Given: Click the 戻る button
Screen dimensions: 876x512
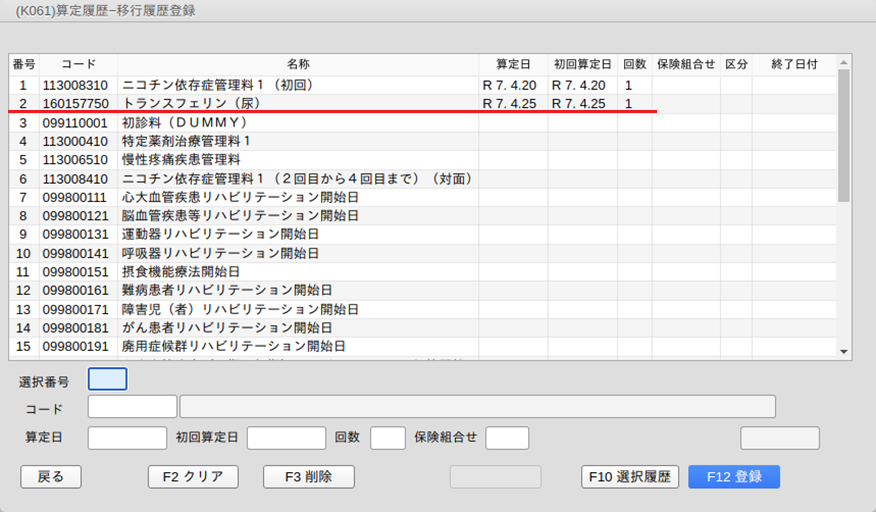Looking at the screenshot, I should pos(50,477).
